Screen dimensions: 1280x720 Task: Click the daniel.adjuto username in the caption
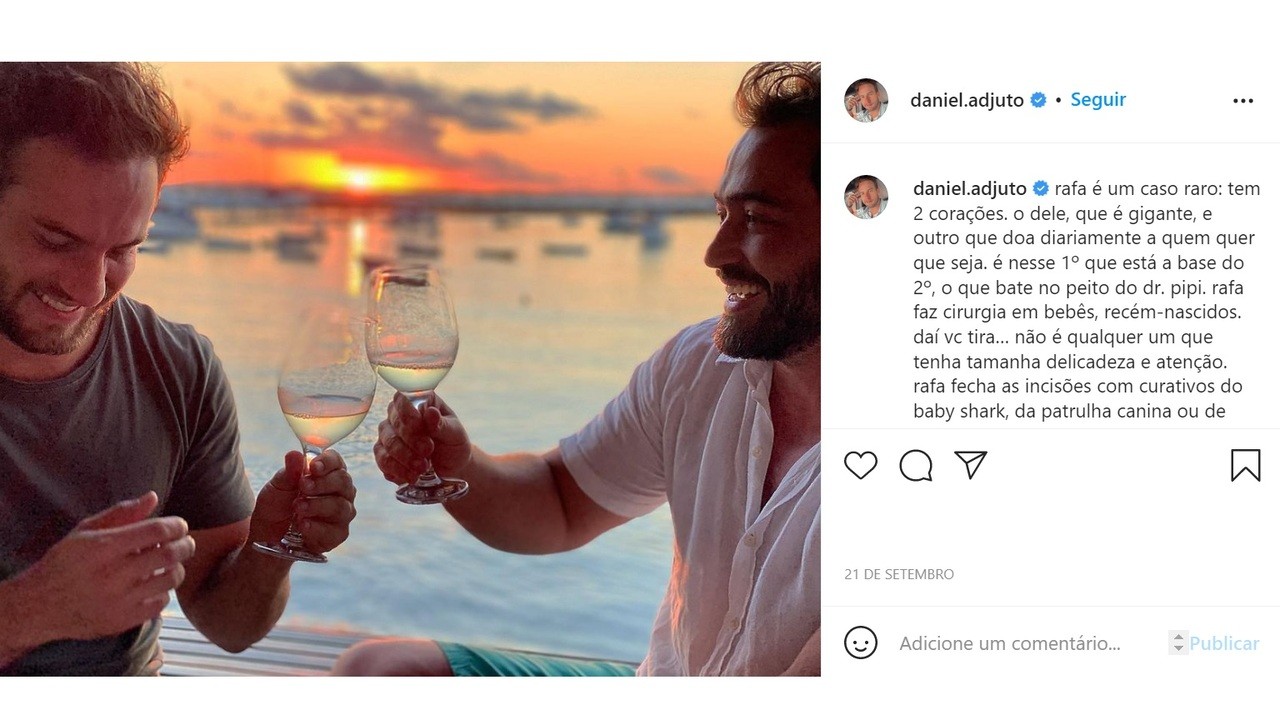[969, 189]
